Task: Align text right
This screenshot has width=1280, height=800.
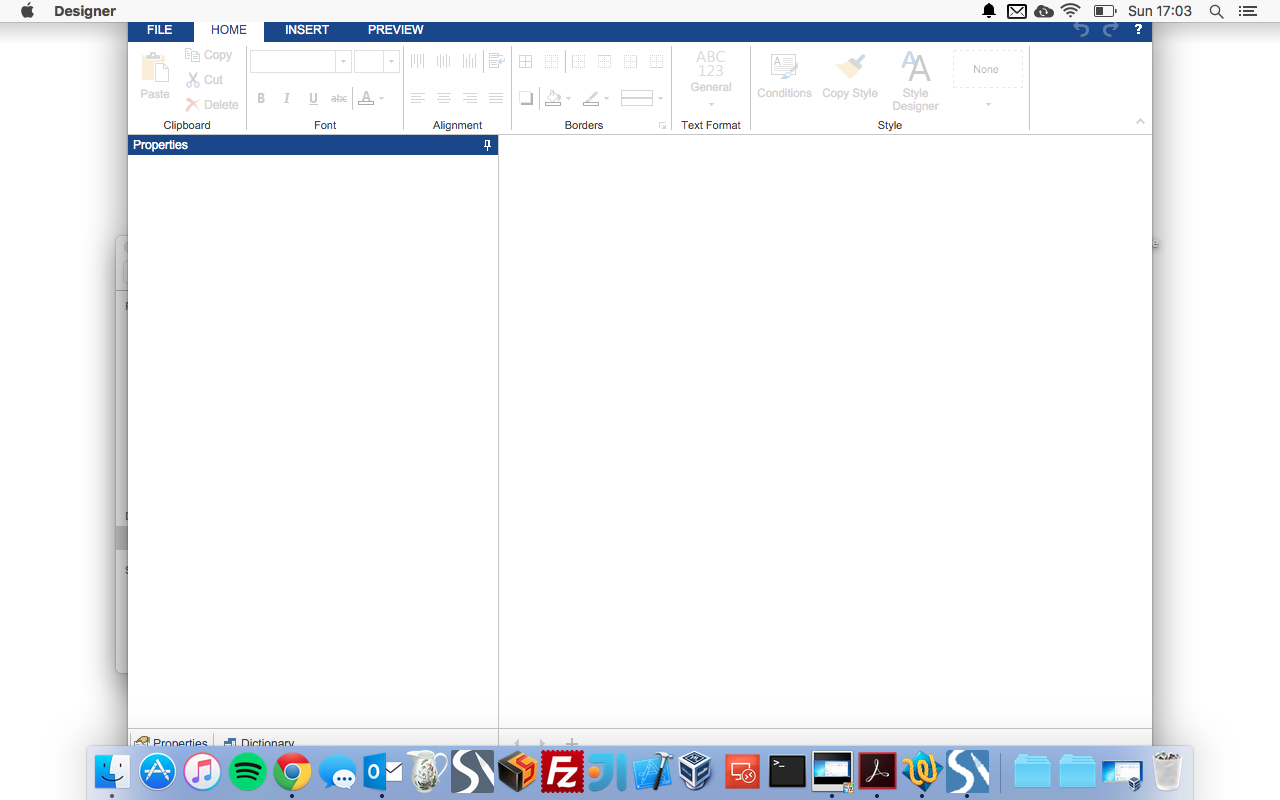Action: pyautogui.click(x=470, y=98)
